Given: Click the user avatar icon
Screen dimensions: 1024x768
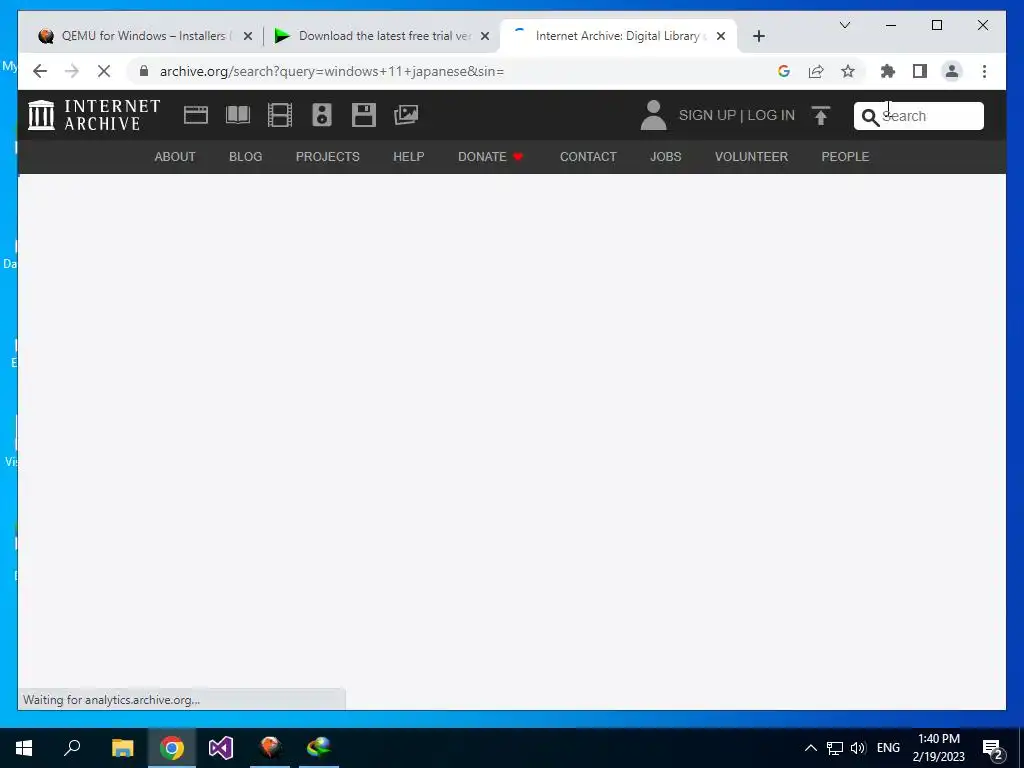Looking at the screenshot, I should pos(653,115).
